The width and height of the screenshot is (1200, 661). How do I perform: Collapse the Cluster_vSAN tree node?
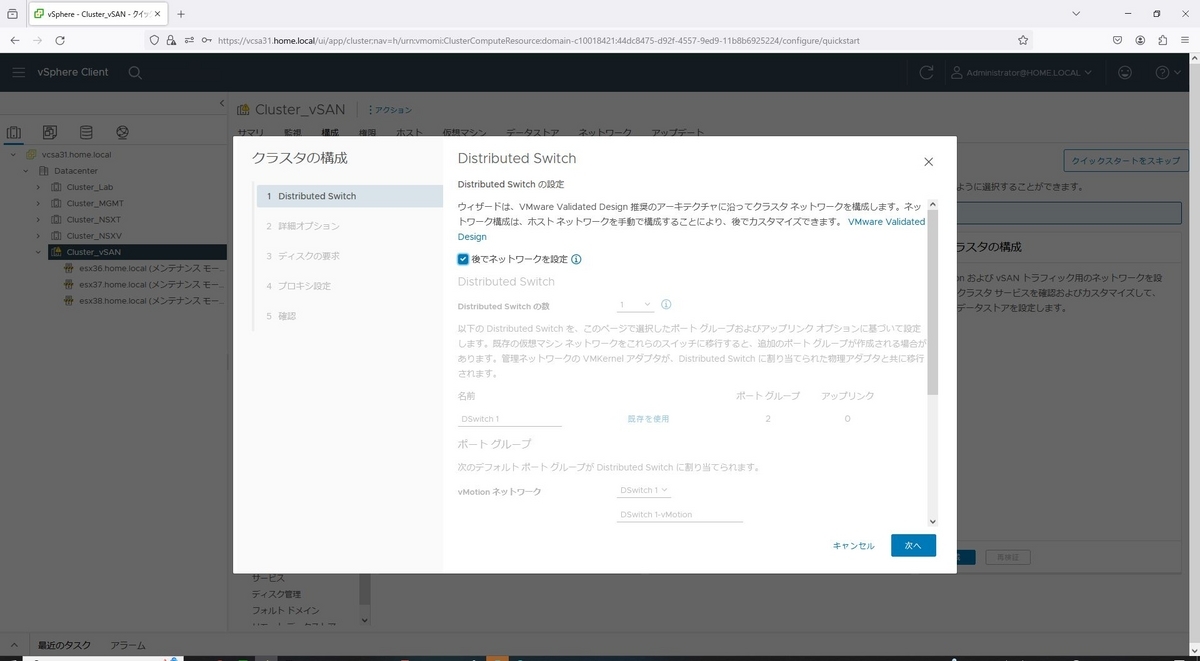point(39,252)
